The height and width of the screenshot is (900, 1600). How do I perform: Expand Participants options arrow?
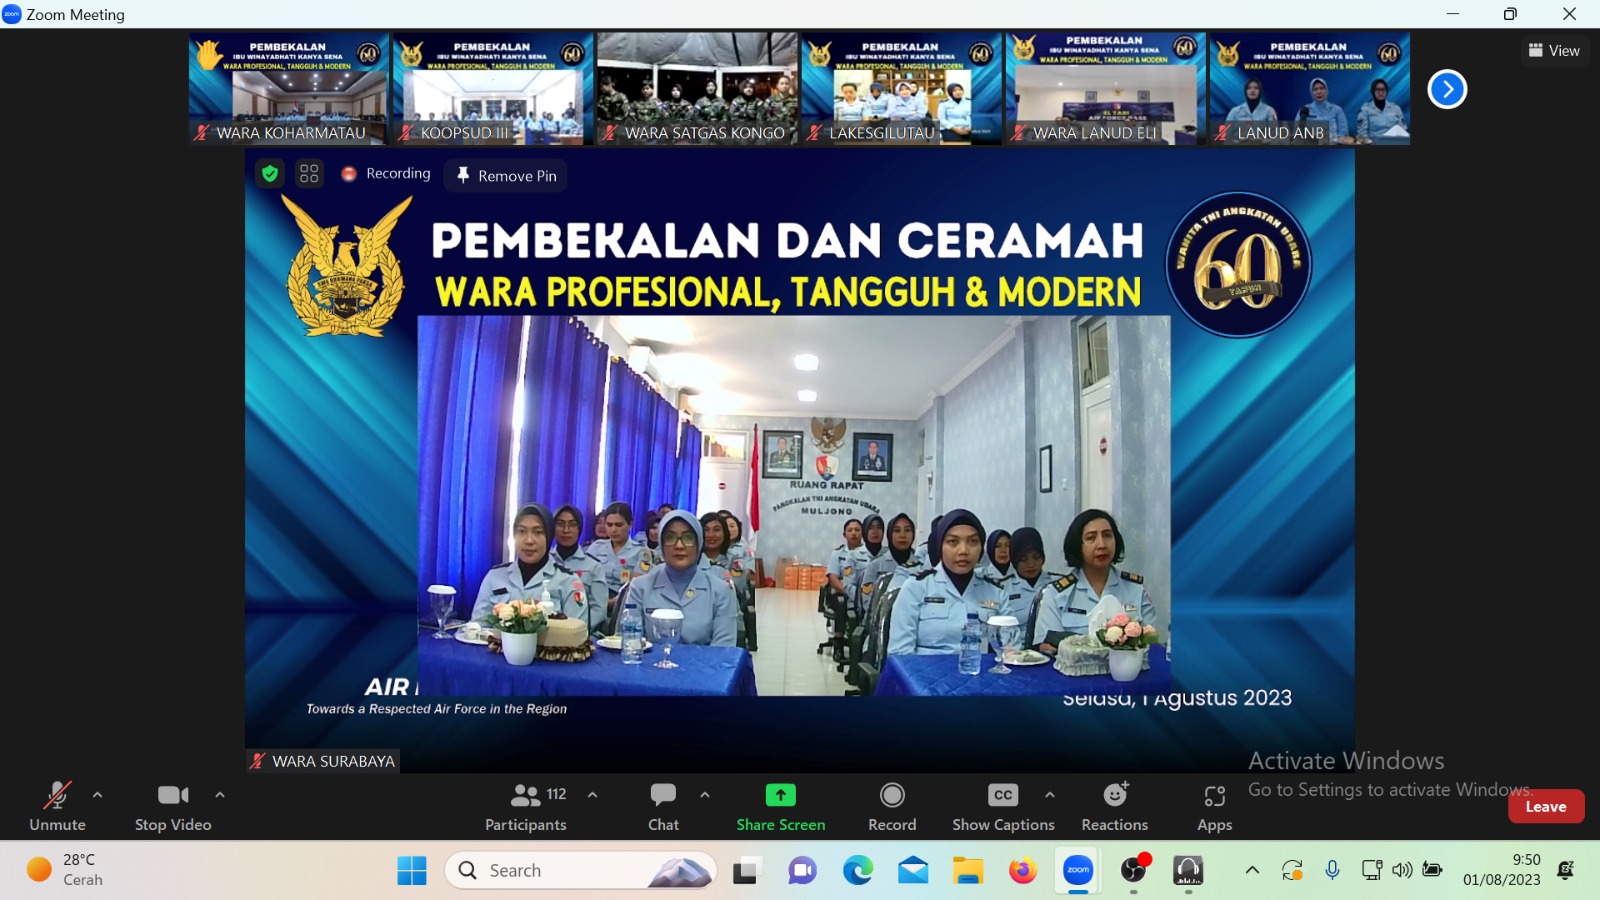coord(592,795)
